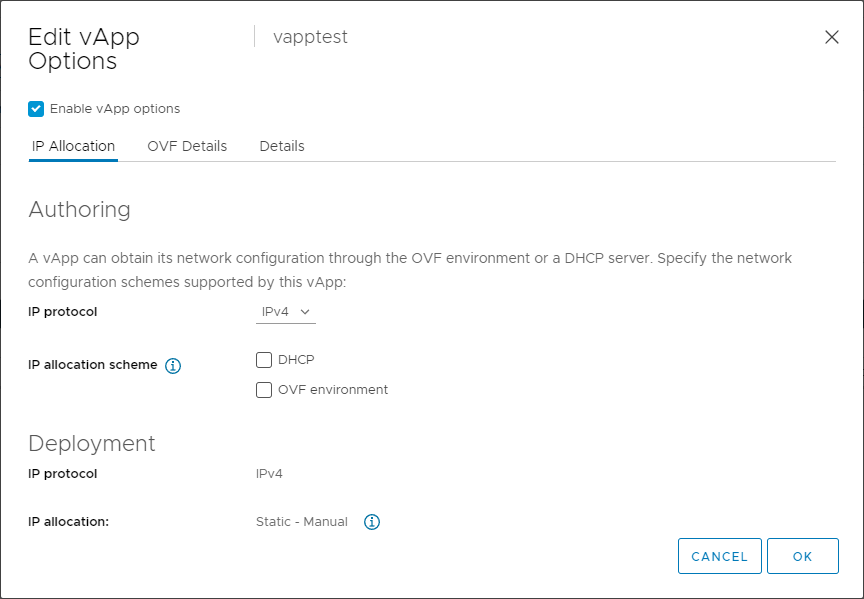864x599 pixels.
Task: Switch to the OVF Details tab
Action: point(187,146)
